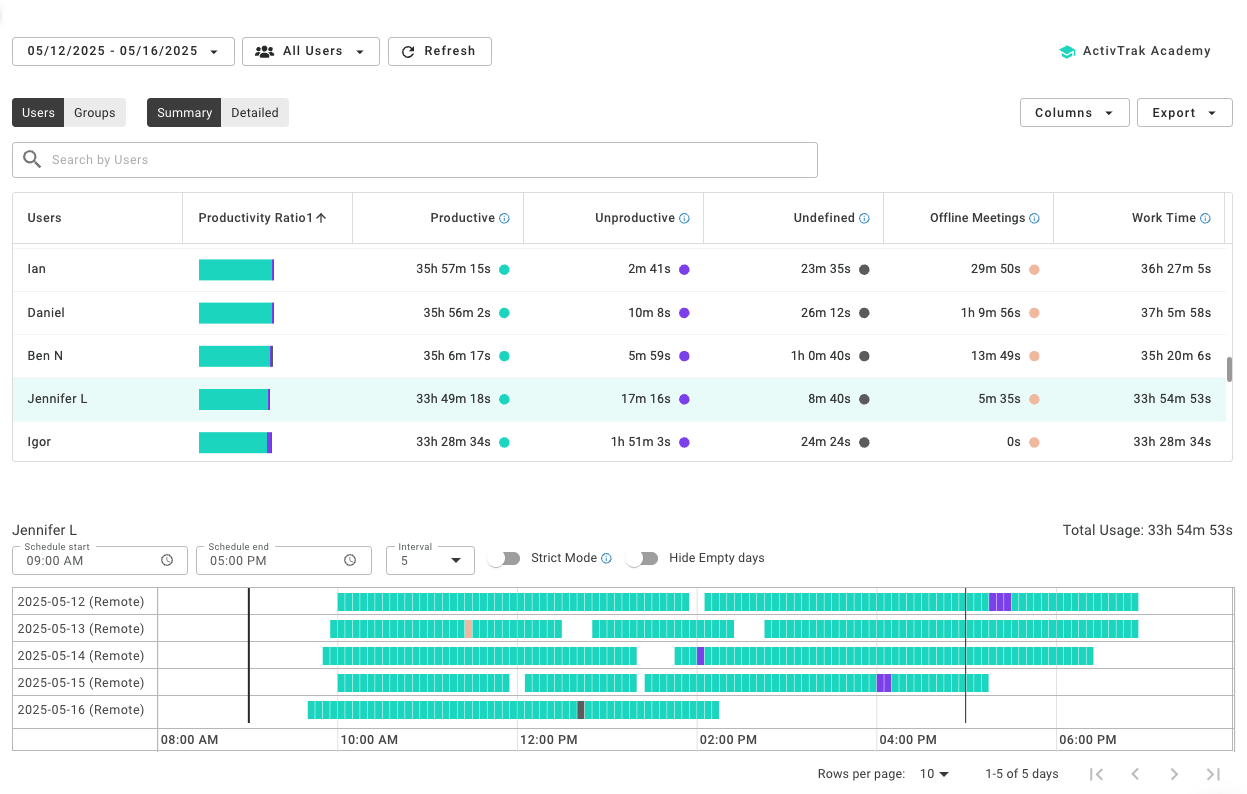
Task: Click the 2025-05-15 (Remote) row label
Action: [x=81, y=683]
